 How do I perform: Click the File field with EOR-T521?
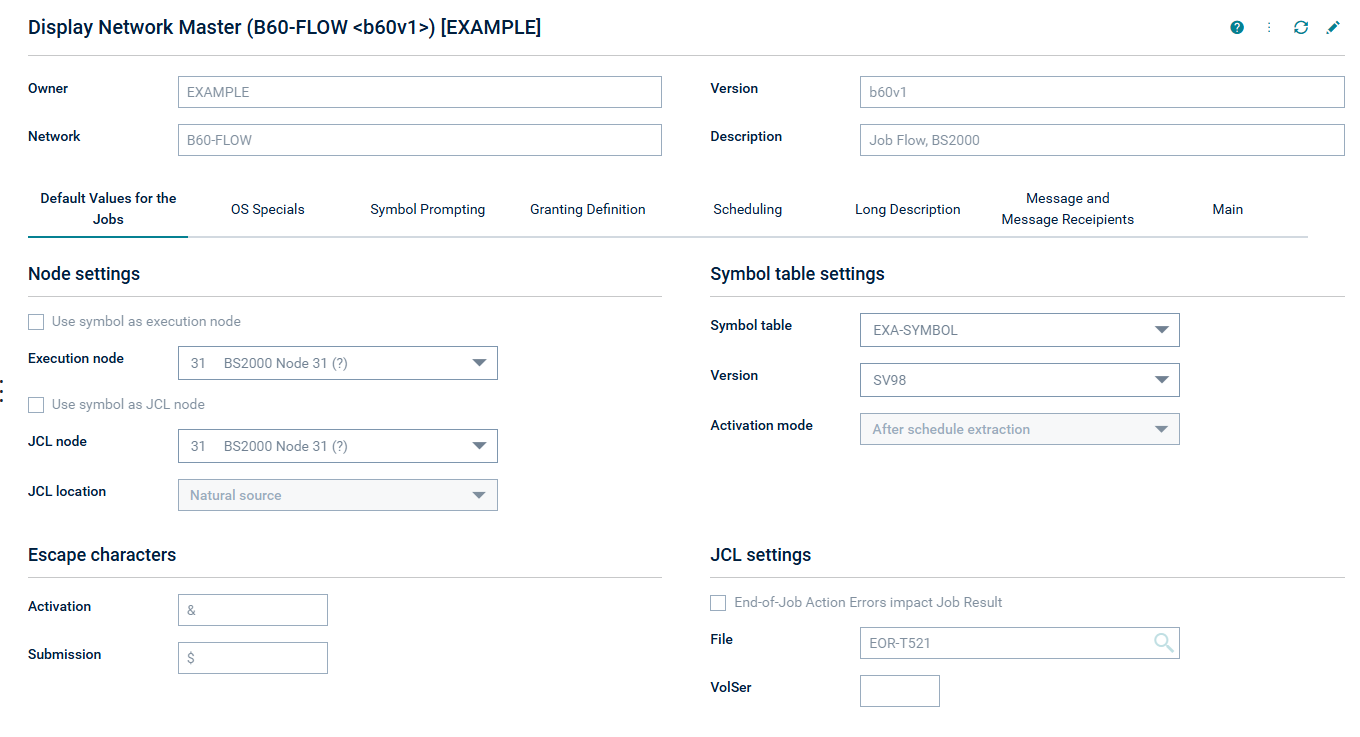(x=1020, y=643)
